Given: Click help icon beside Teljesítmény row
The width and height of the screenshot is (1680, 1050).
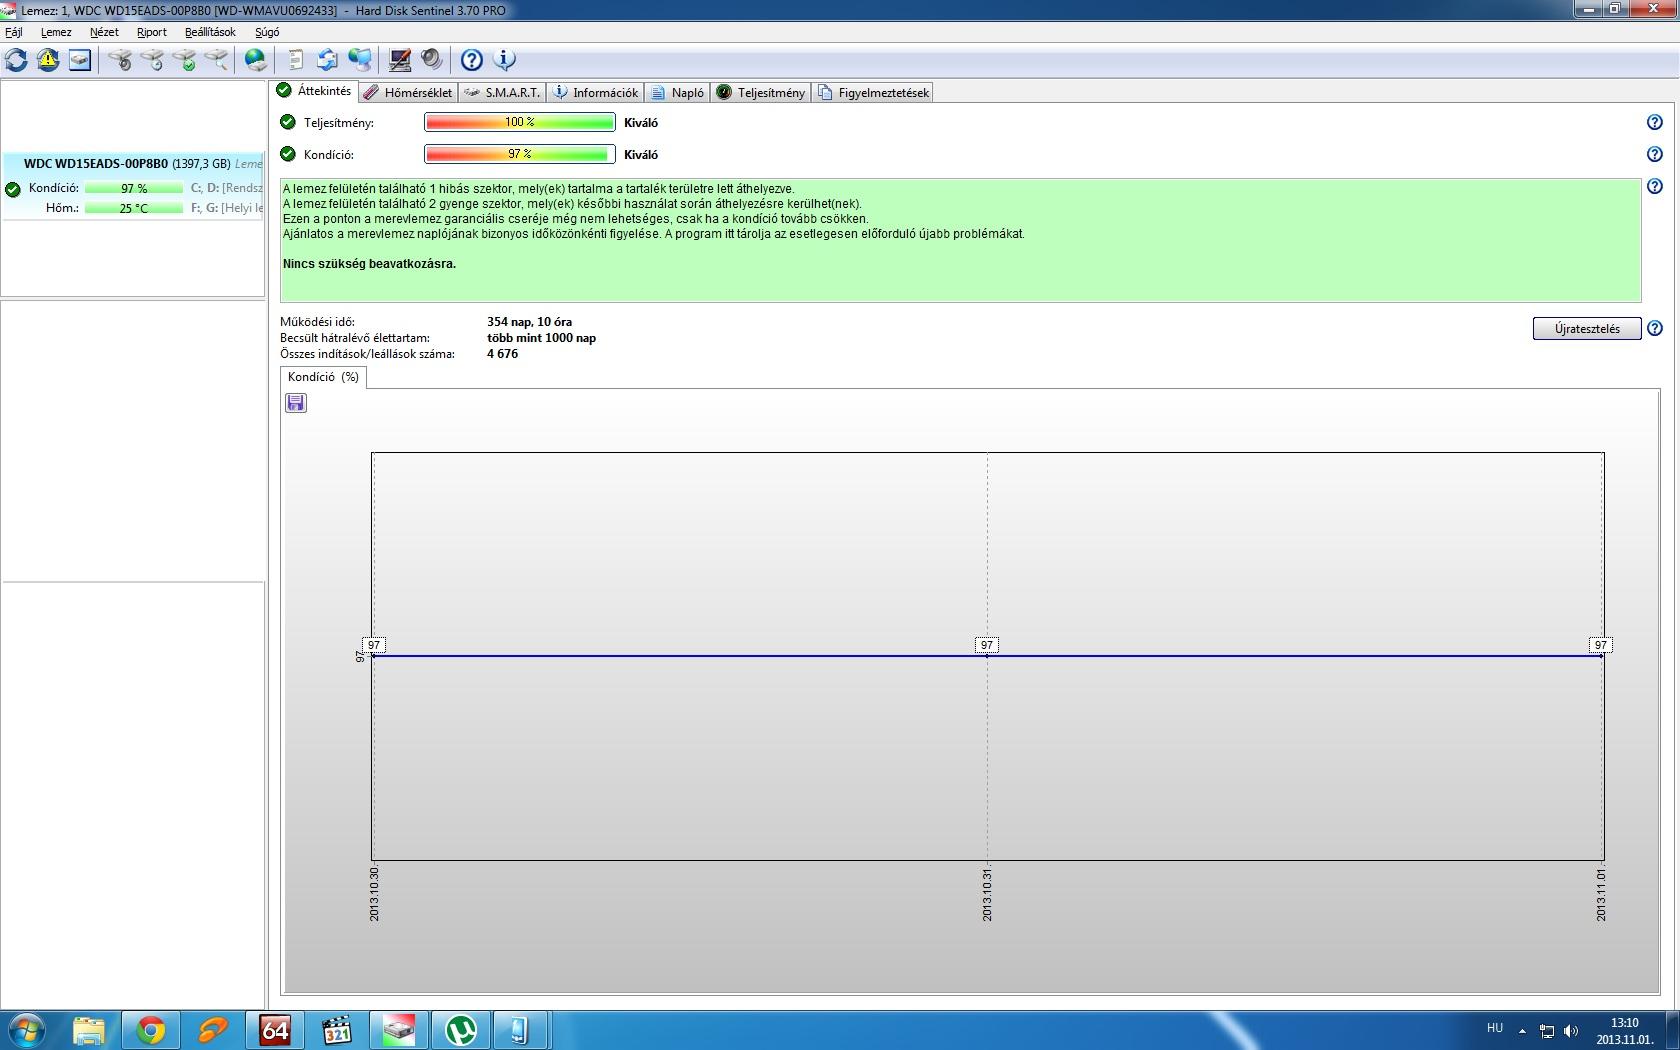Looking at the screenshot, I should 1655,122.
